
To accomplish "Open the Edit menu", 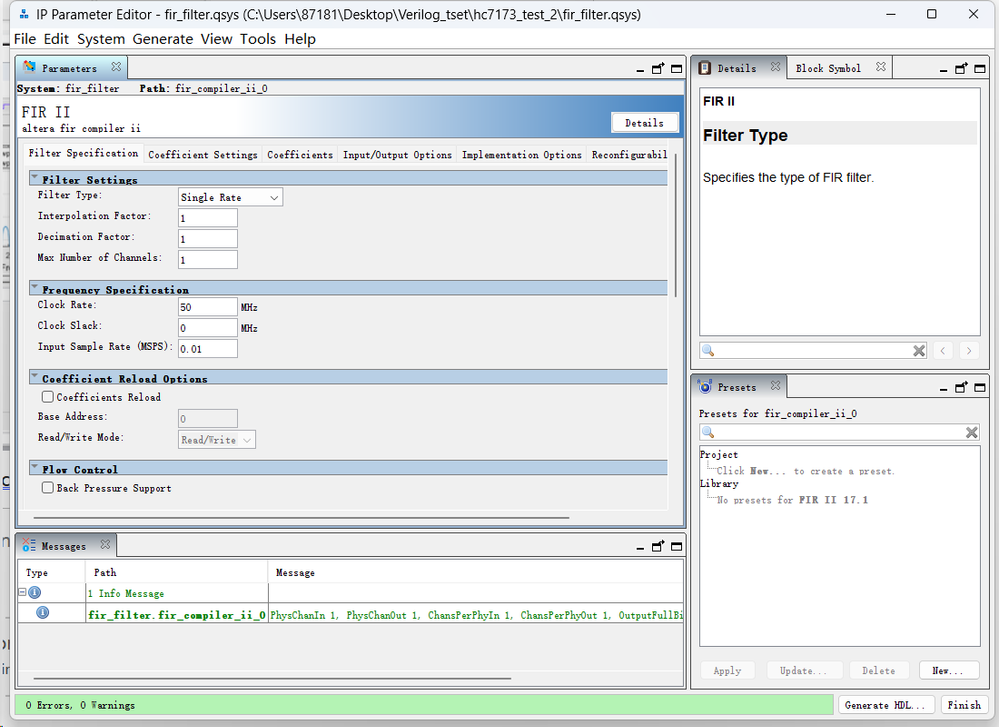I will [x=56, y=39].
